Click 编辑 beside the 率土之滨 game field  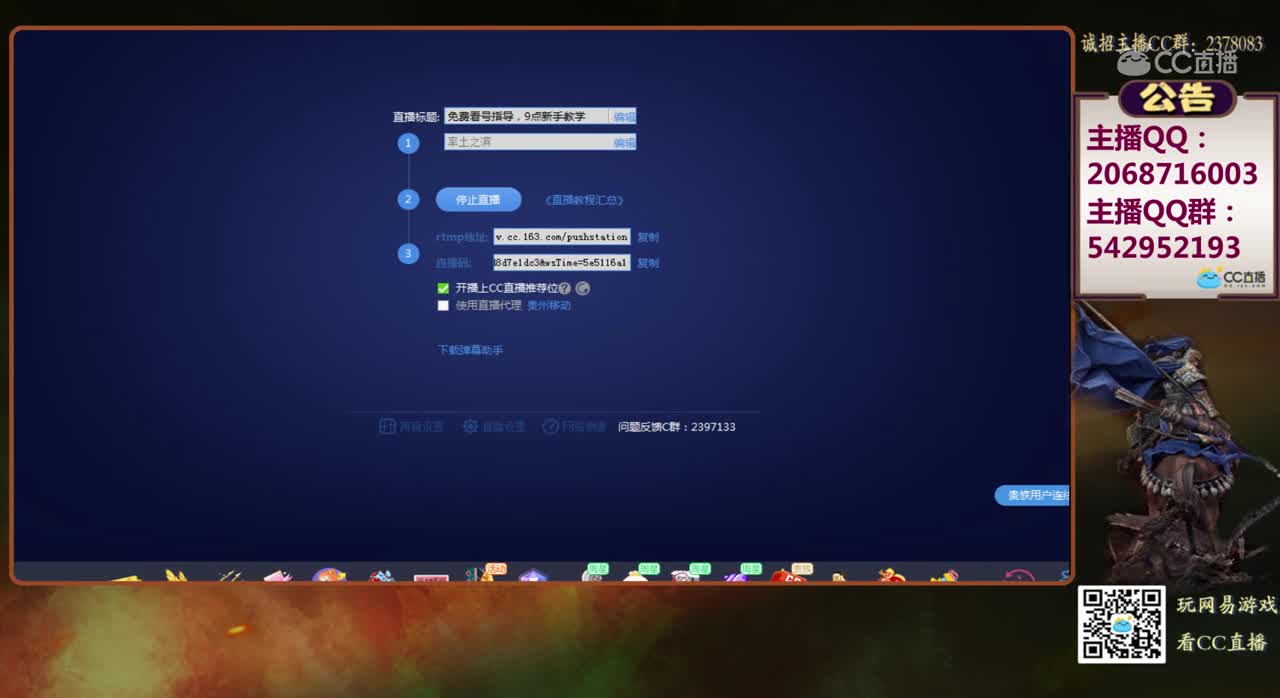[x=624, y=142]
